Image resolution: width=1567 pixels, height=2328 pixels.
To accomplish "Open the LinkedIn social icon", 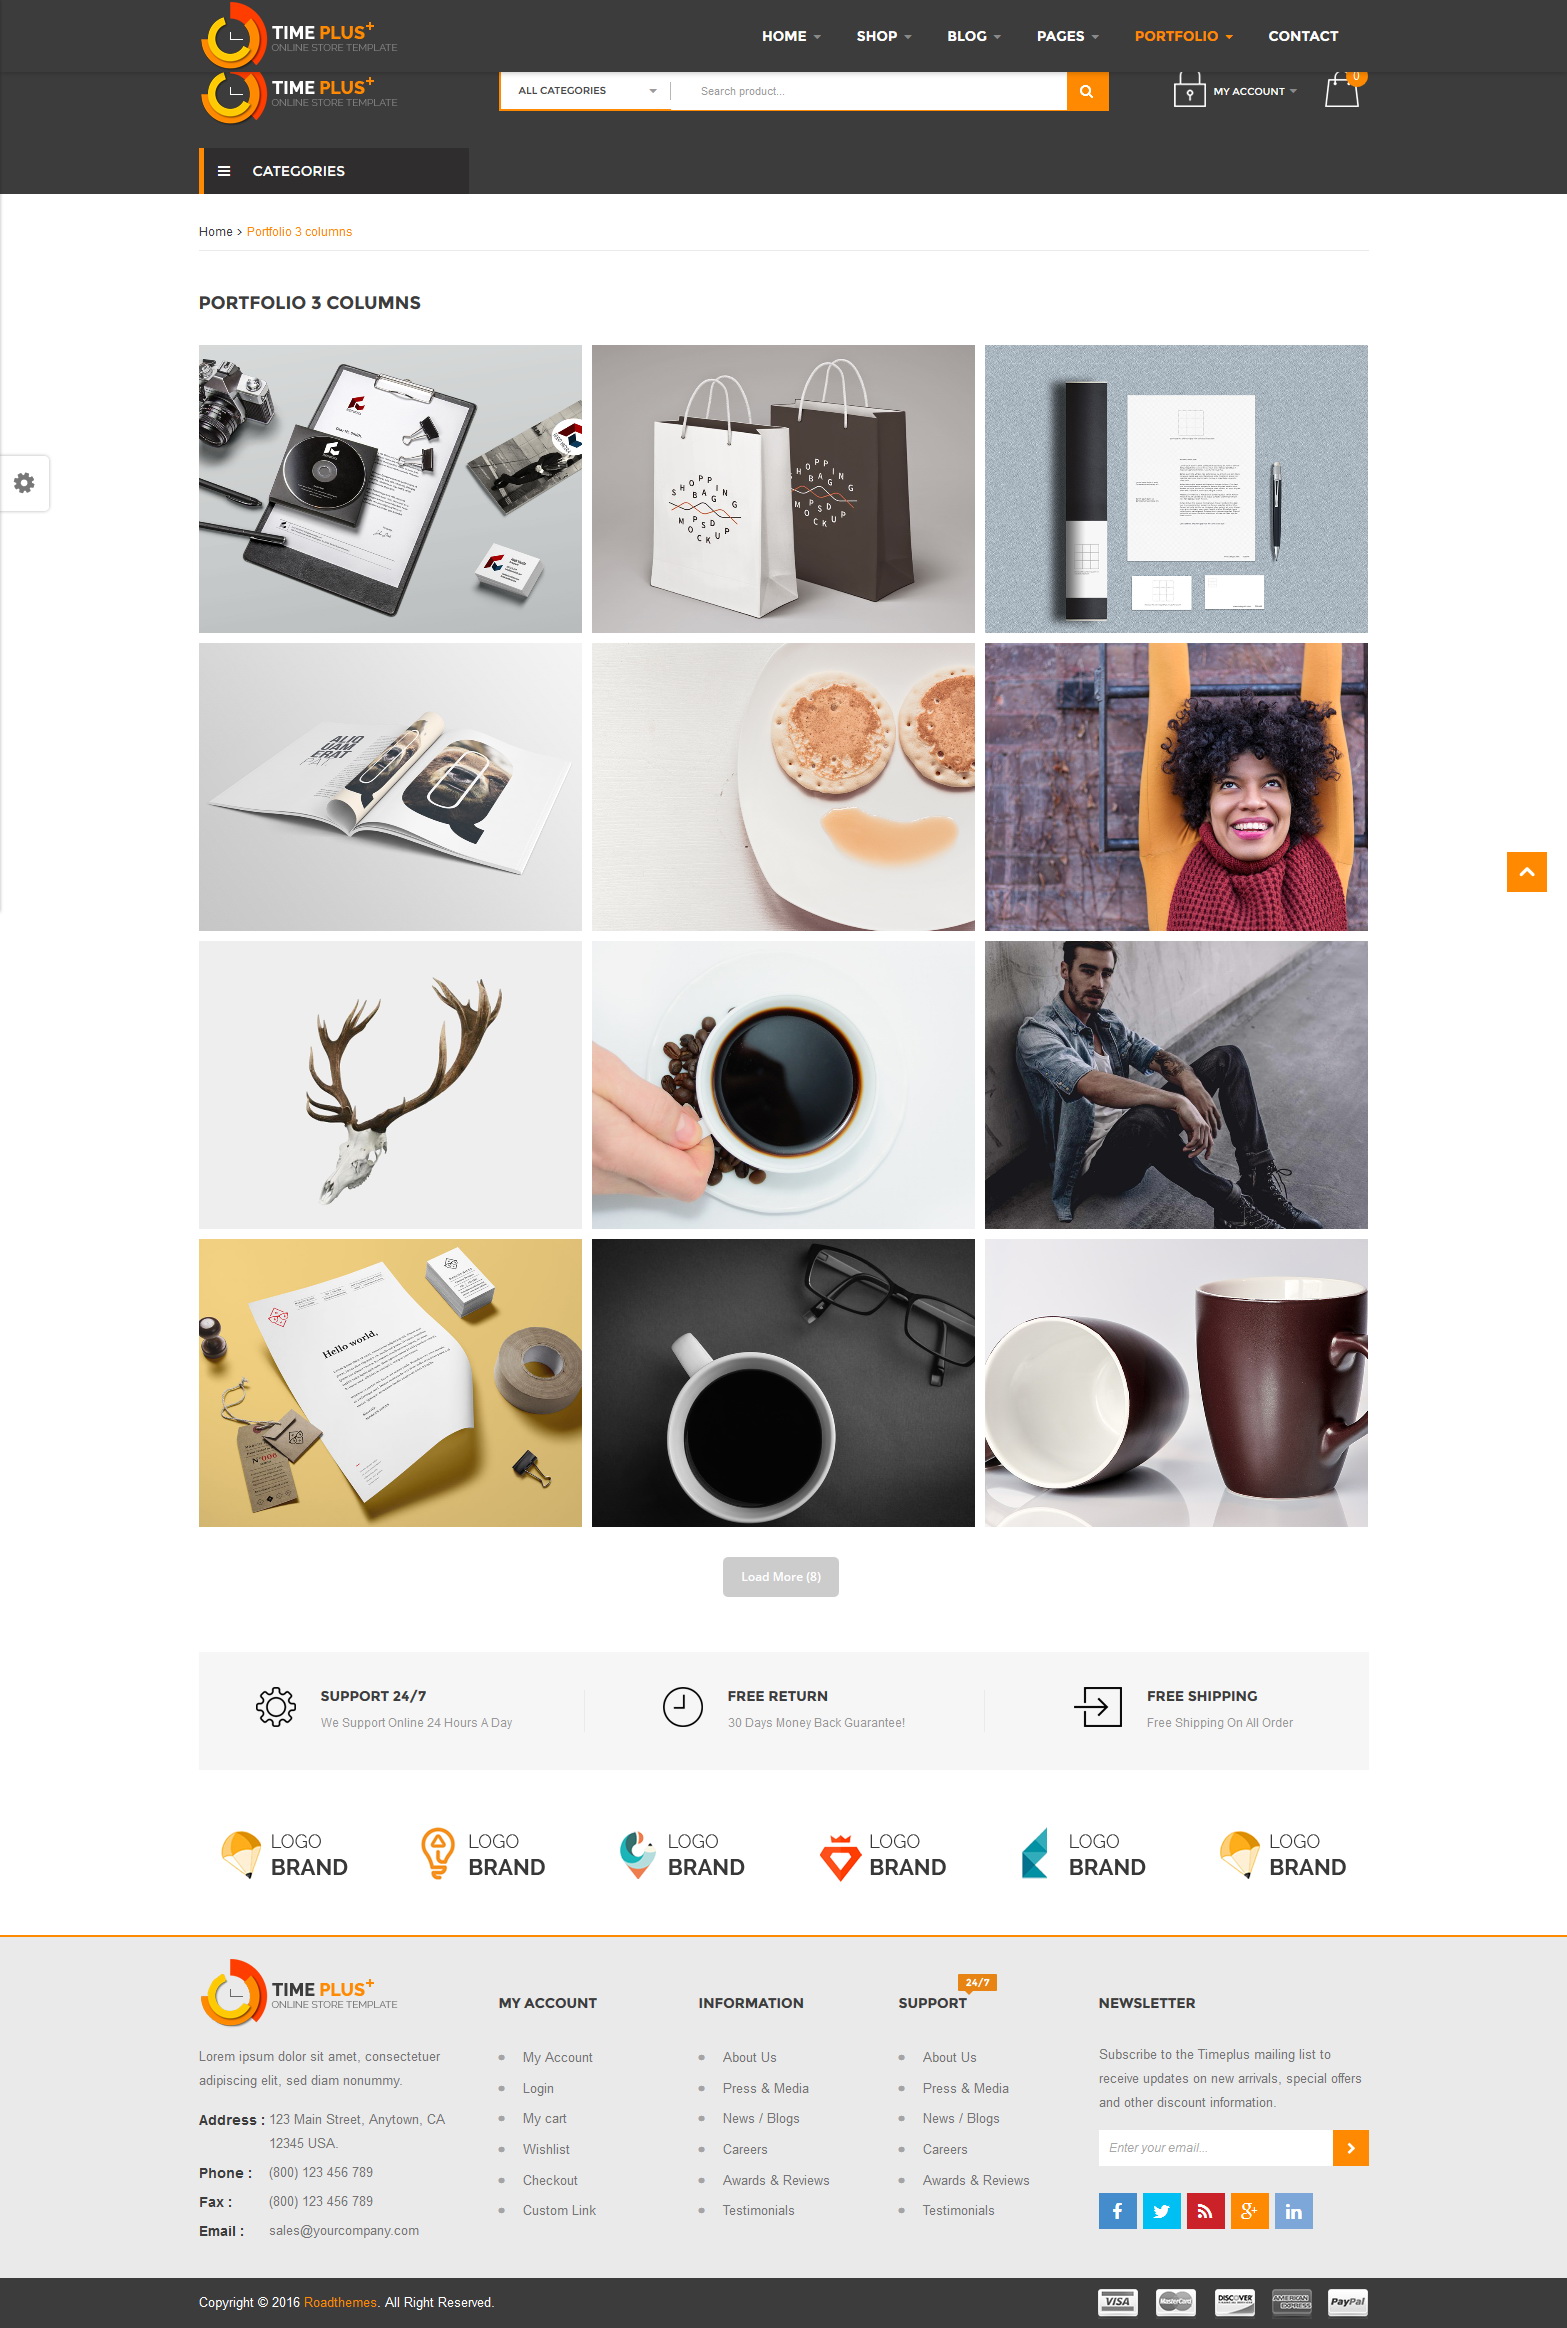I will [x=1293, y=2211].
